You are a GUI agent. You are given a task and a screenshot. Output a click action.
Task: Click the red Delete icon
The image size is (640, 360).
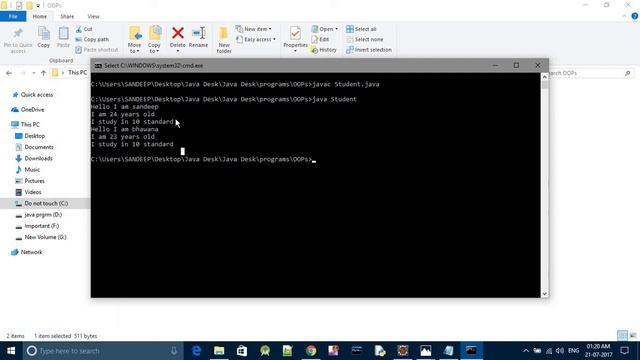coord(178,33)
